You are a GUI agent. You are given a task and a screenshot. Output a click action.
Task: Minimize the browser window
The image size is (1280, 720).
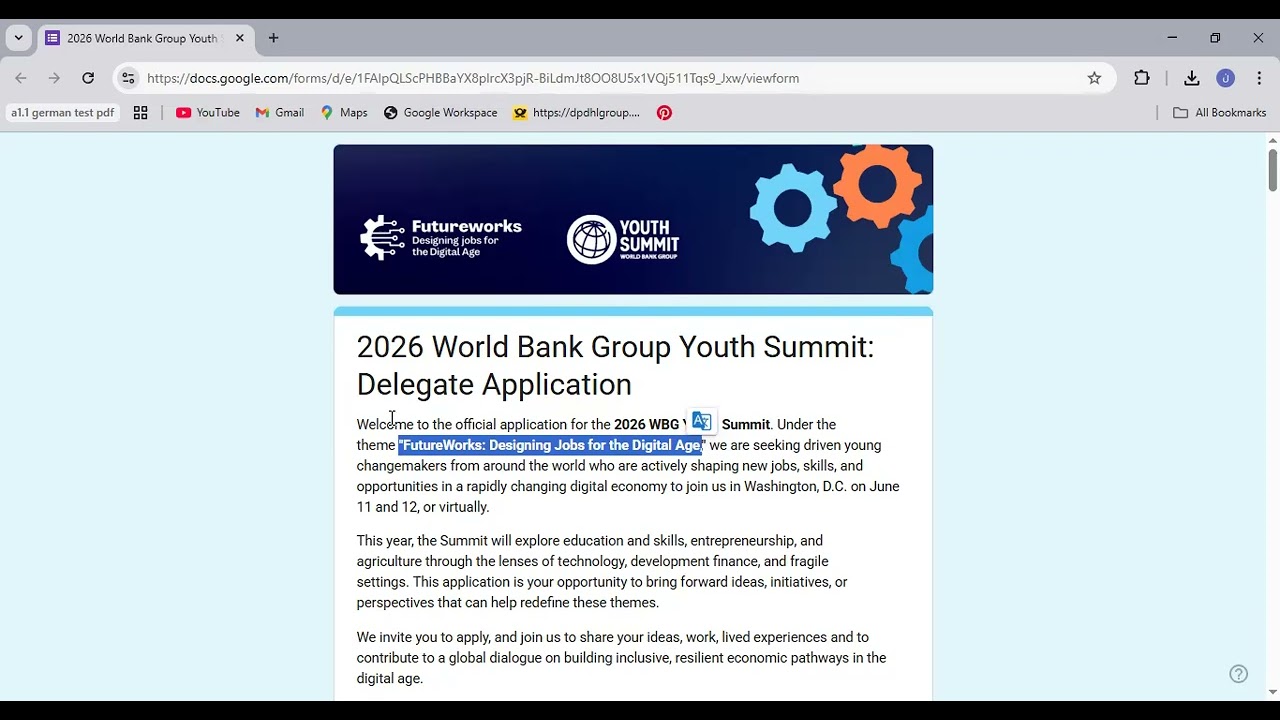[x=1172, y=38]
